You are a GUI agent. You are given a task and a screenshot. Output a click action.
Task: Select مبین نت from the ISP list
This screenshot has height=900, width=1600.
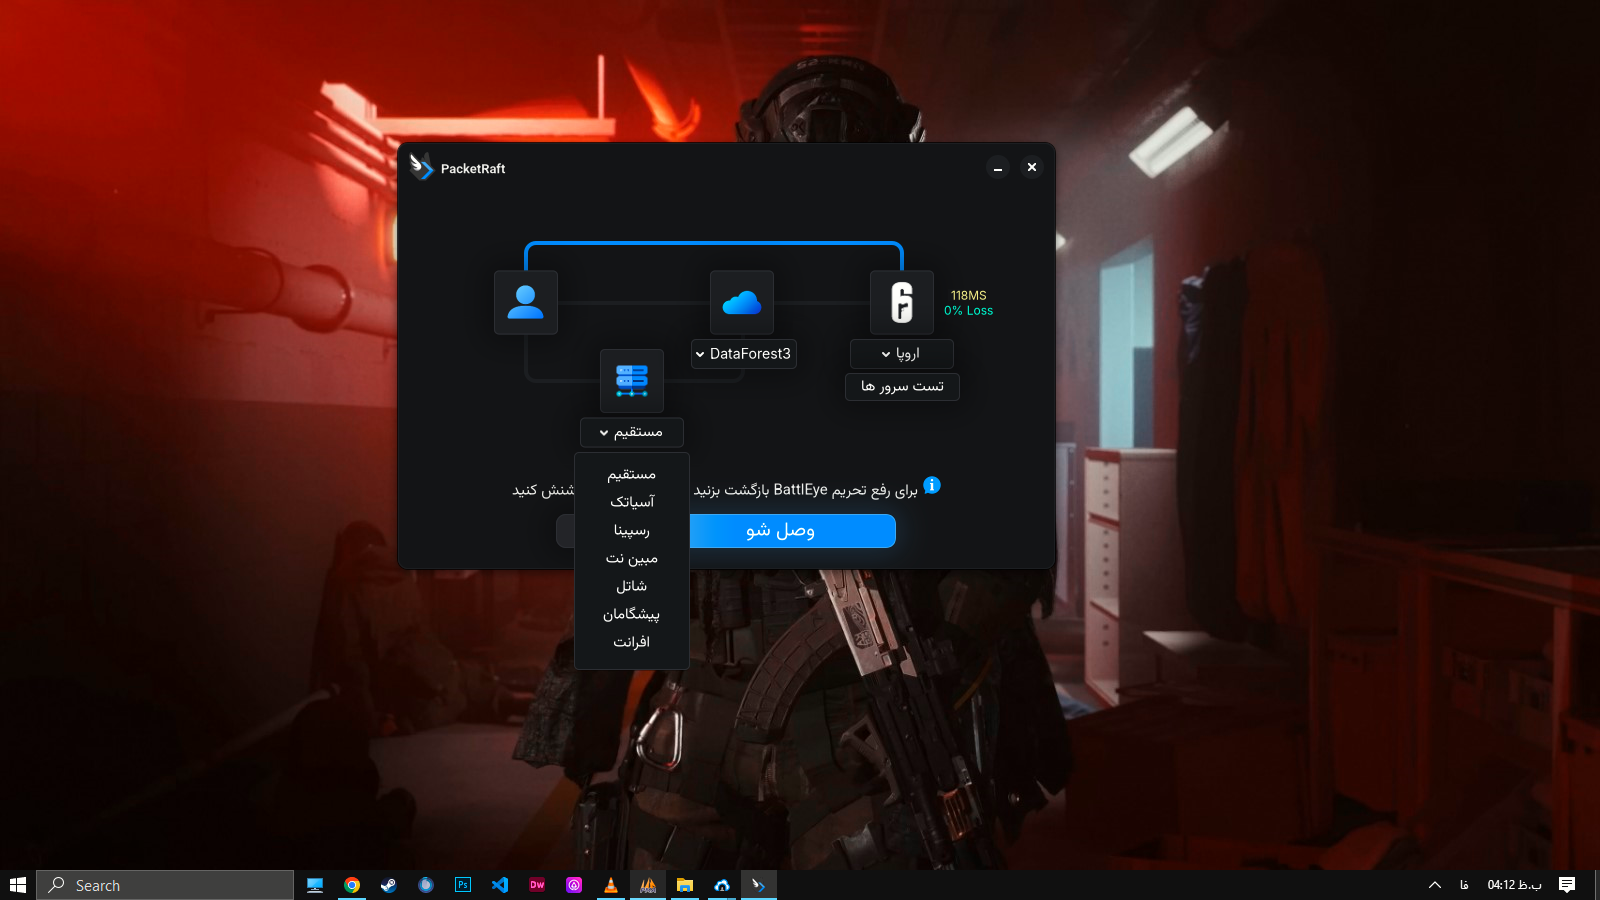click(x=632, y=558)
